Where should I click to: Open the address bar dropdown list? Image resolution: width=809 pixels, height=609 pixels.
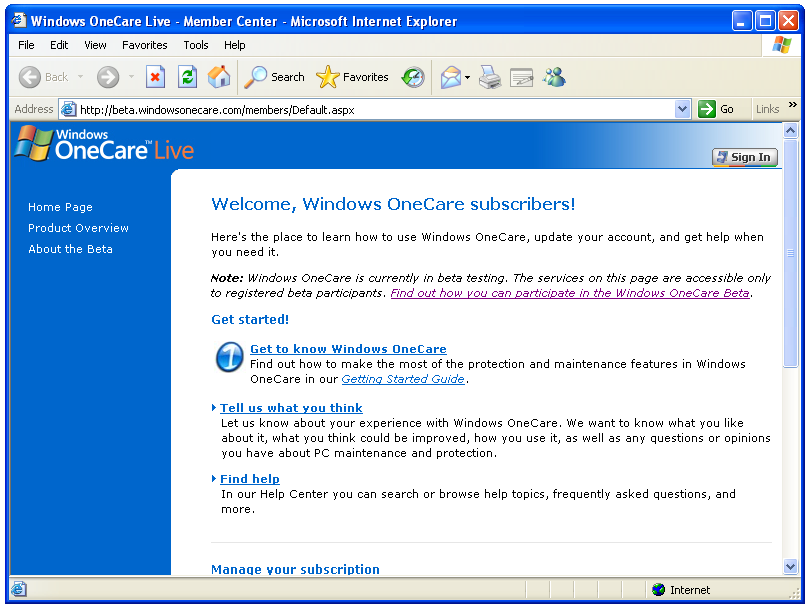682,109
